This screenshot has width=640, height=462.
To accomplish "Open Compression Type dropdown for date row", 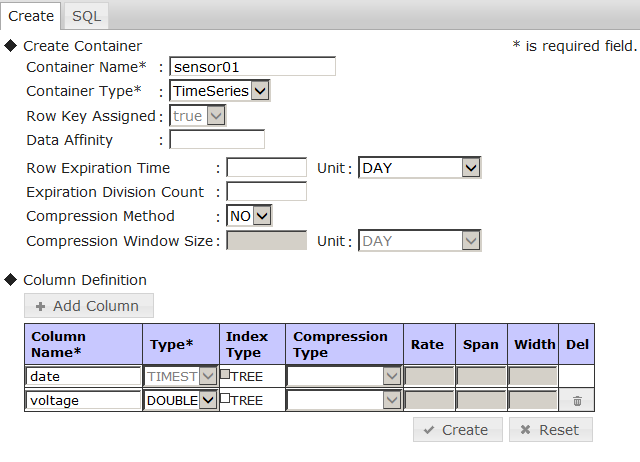I will click(x=344, y=376).
